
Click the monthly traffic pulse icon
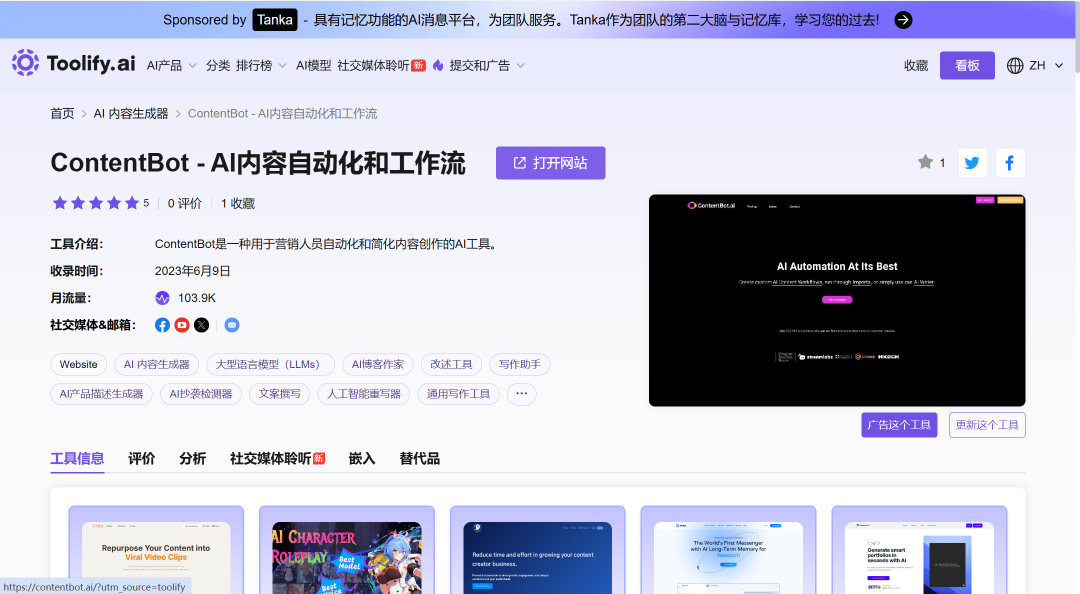click(163, 298)
